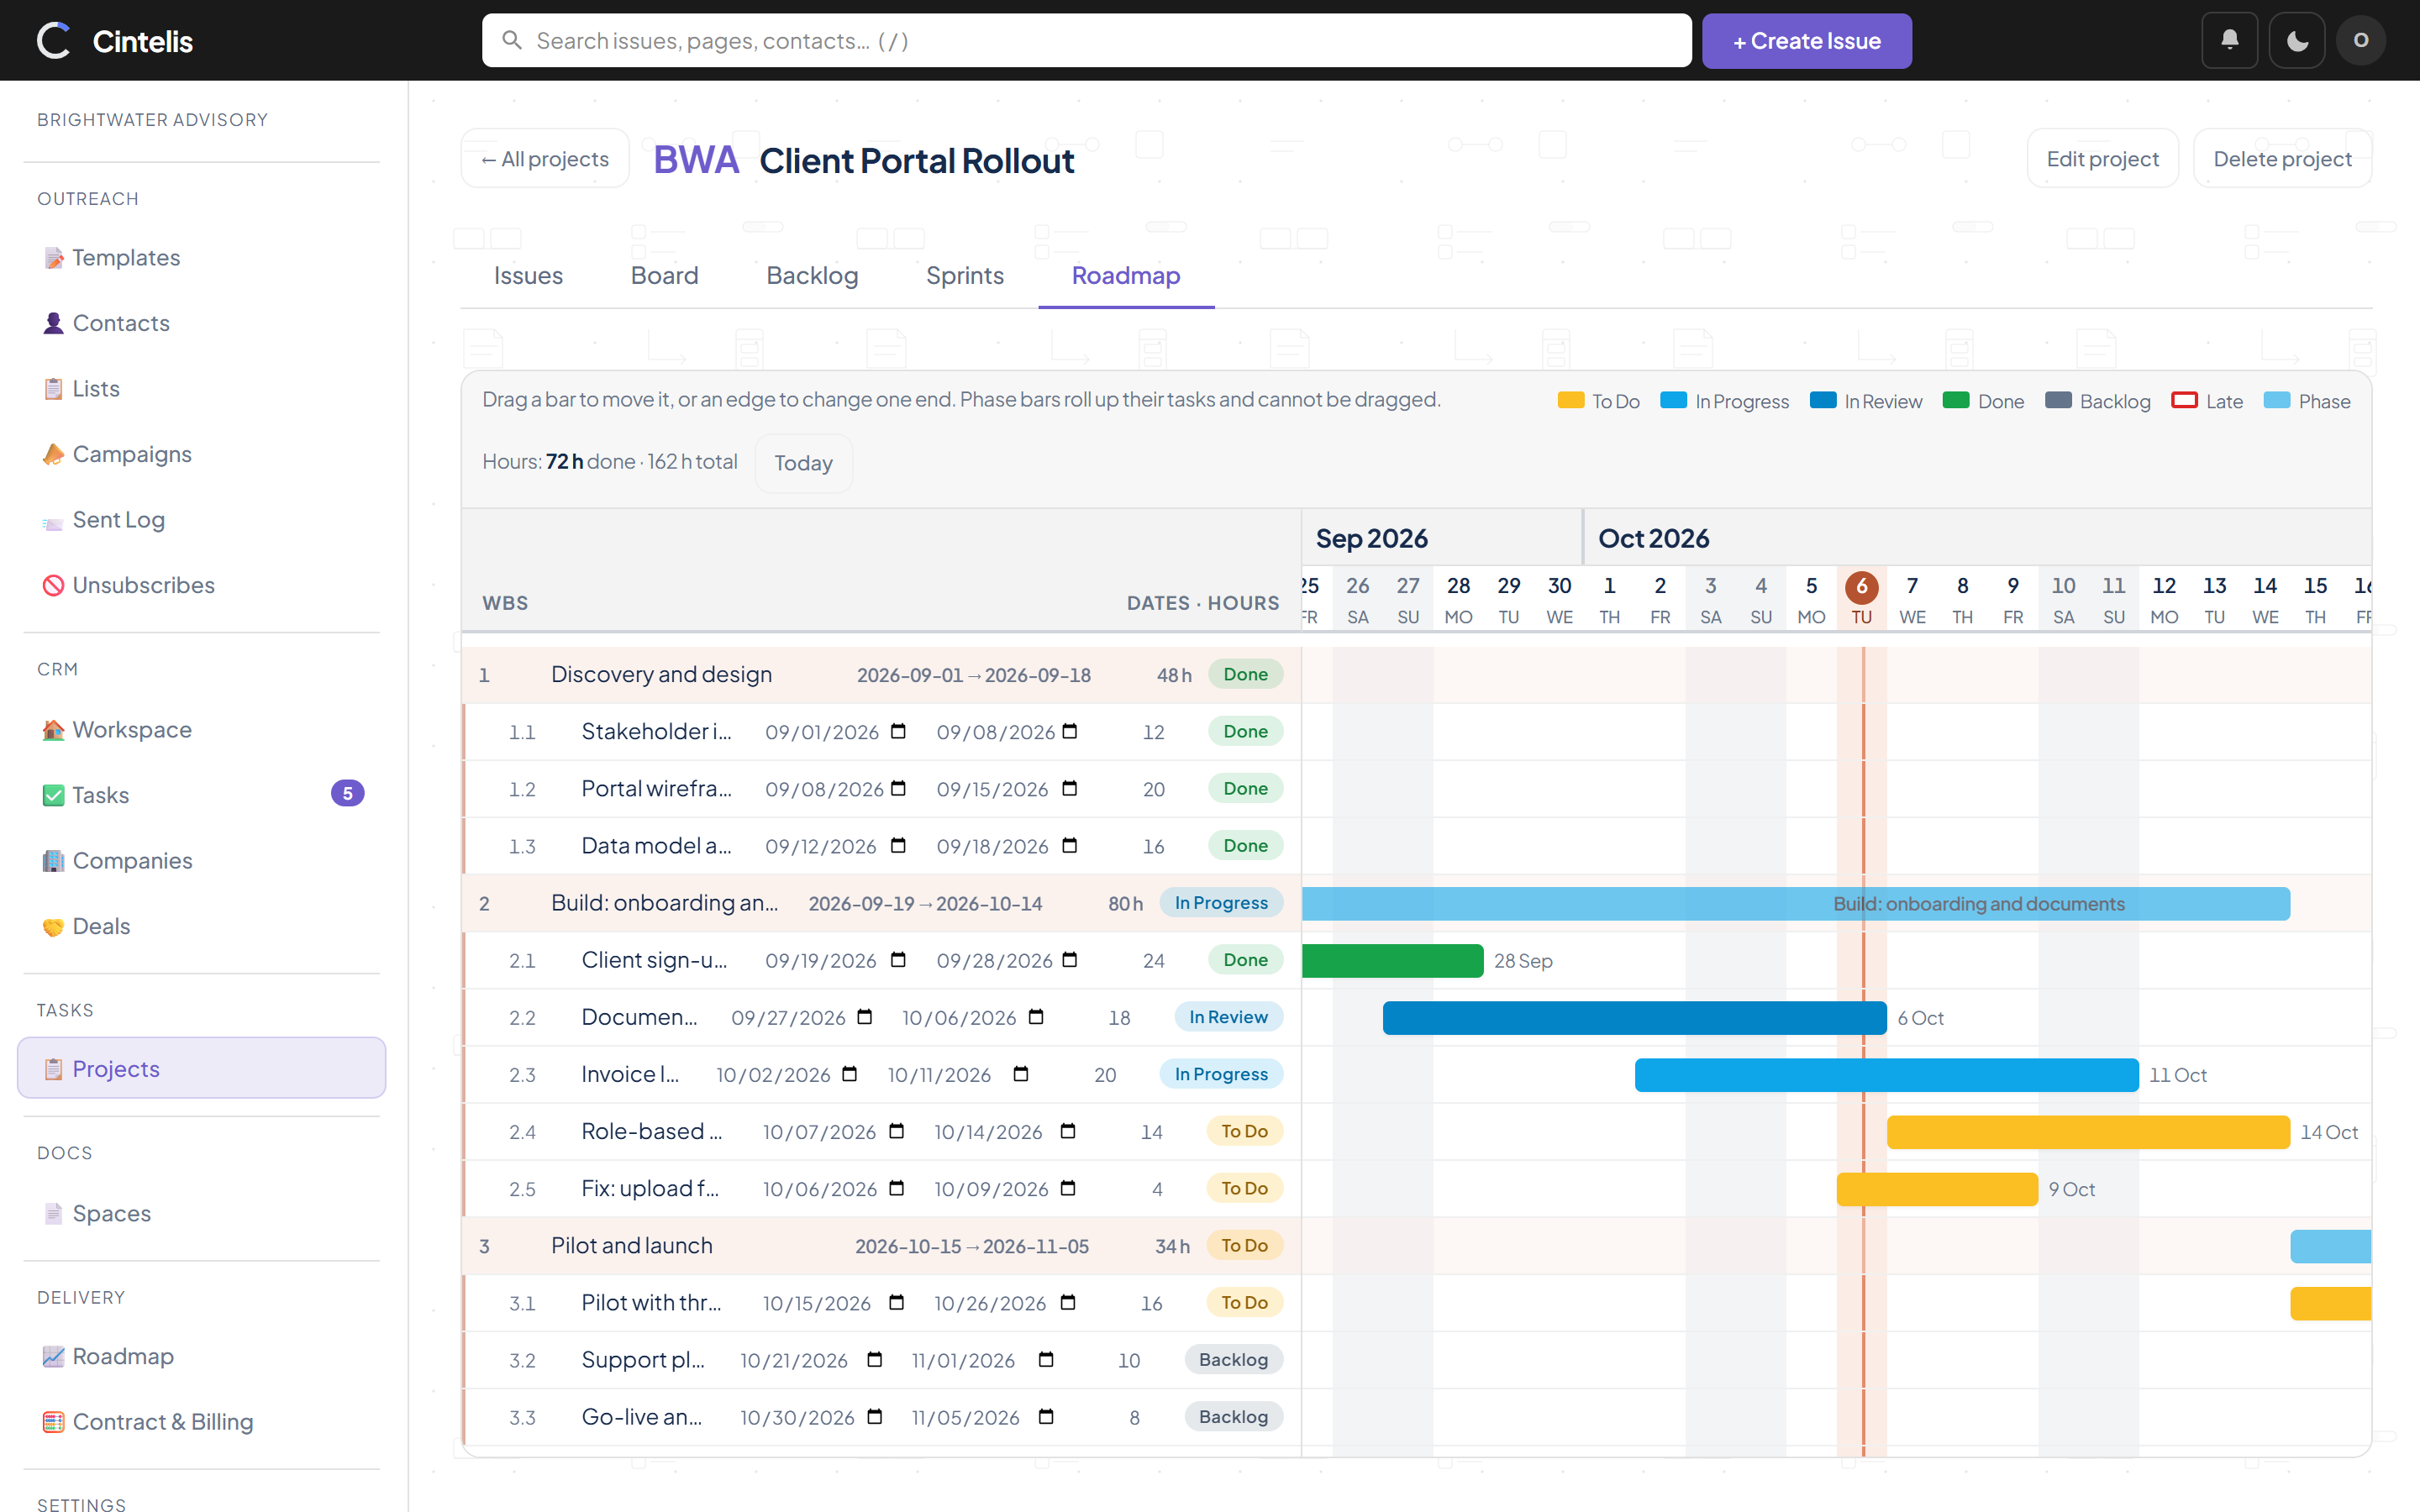Switch to the Board tab

665,276
